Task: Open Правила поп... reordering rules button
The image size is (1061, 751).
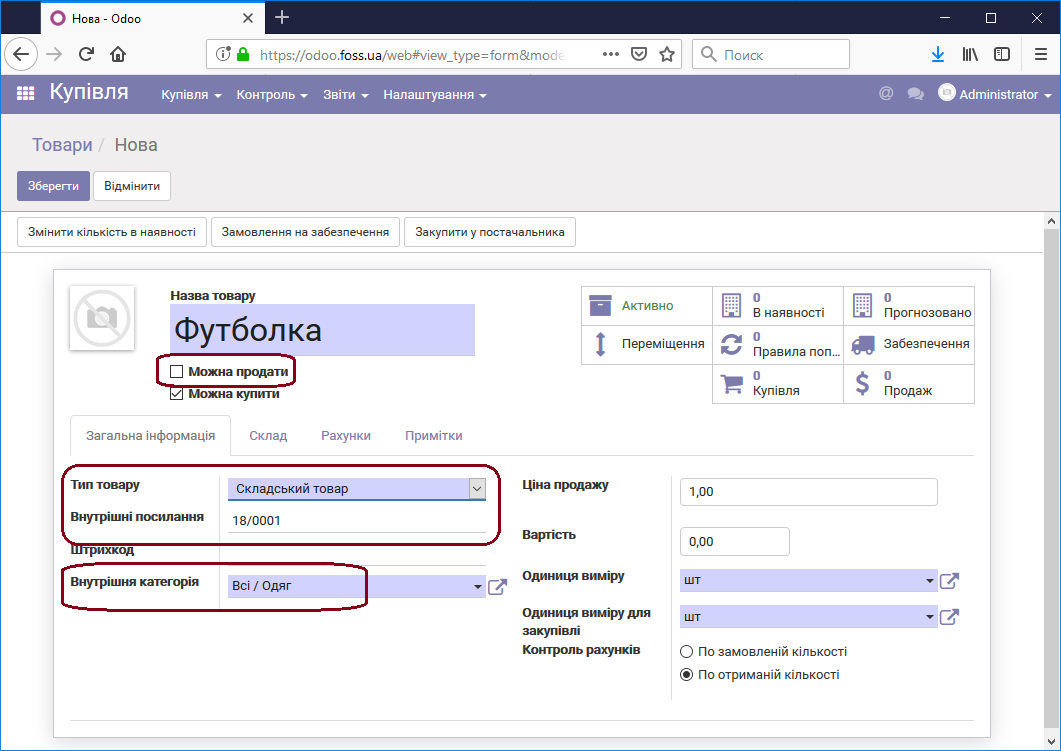Action: tap(778, 344)
